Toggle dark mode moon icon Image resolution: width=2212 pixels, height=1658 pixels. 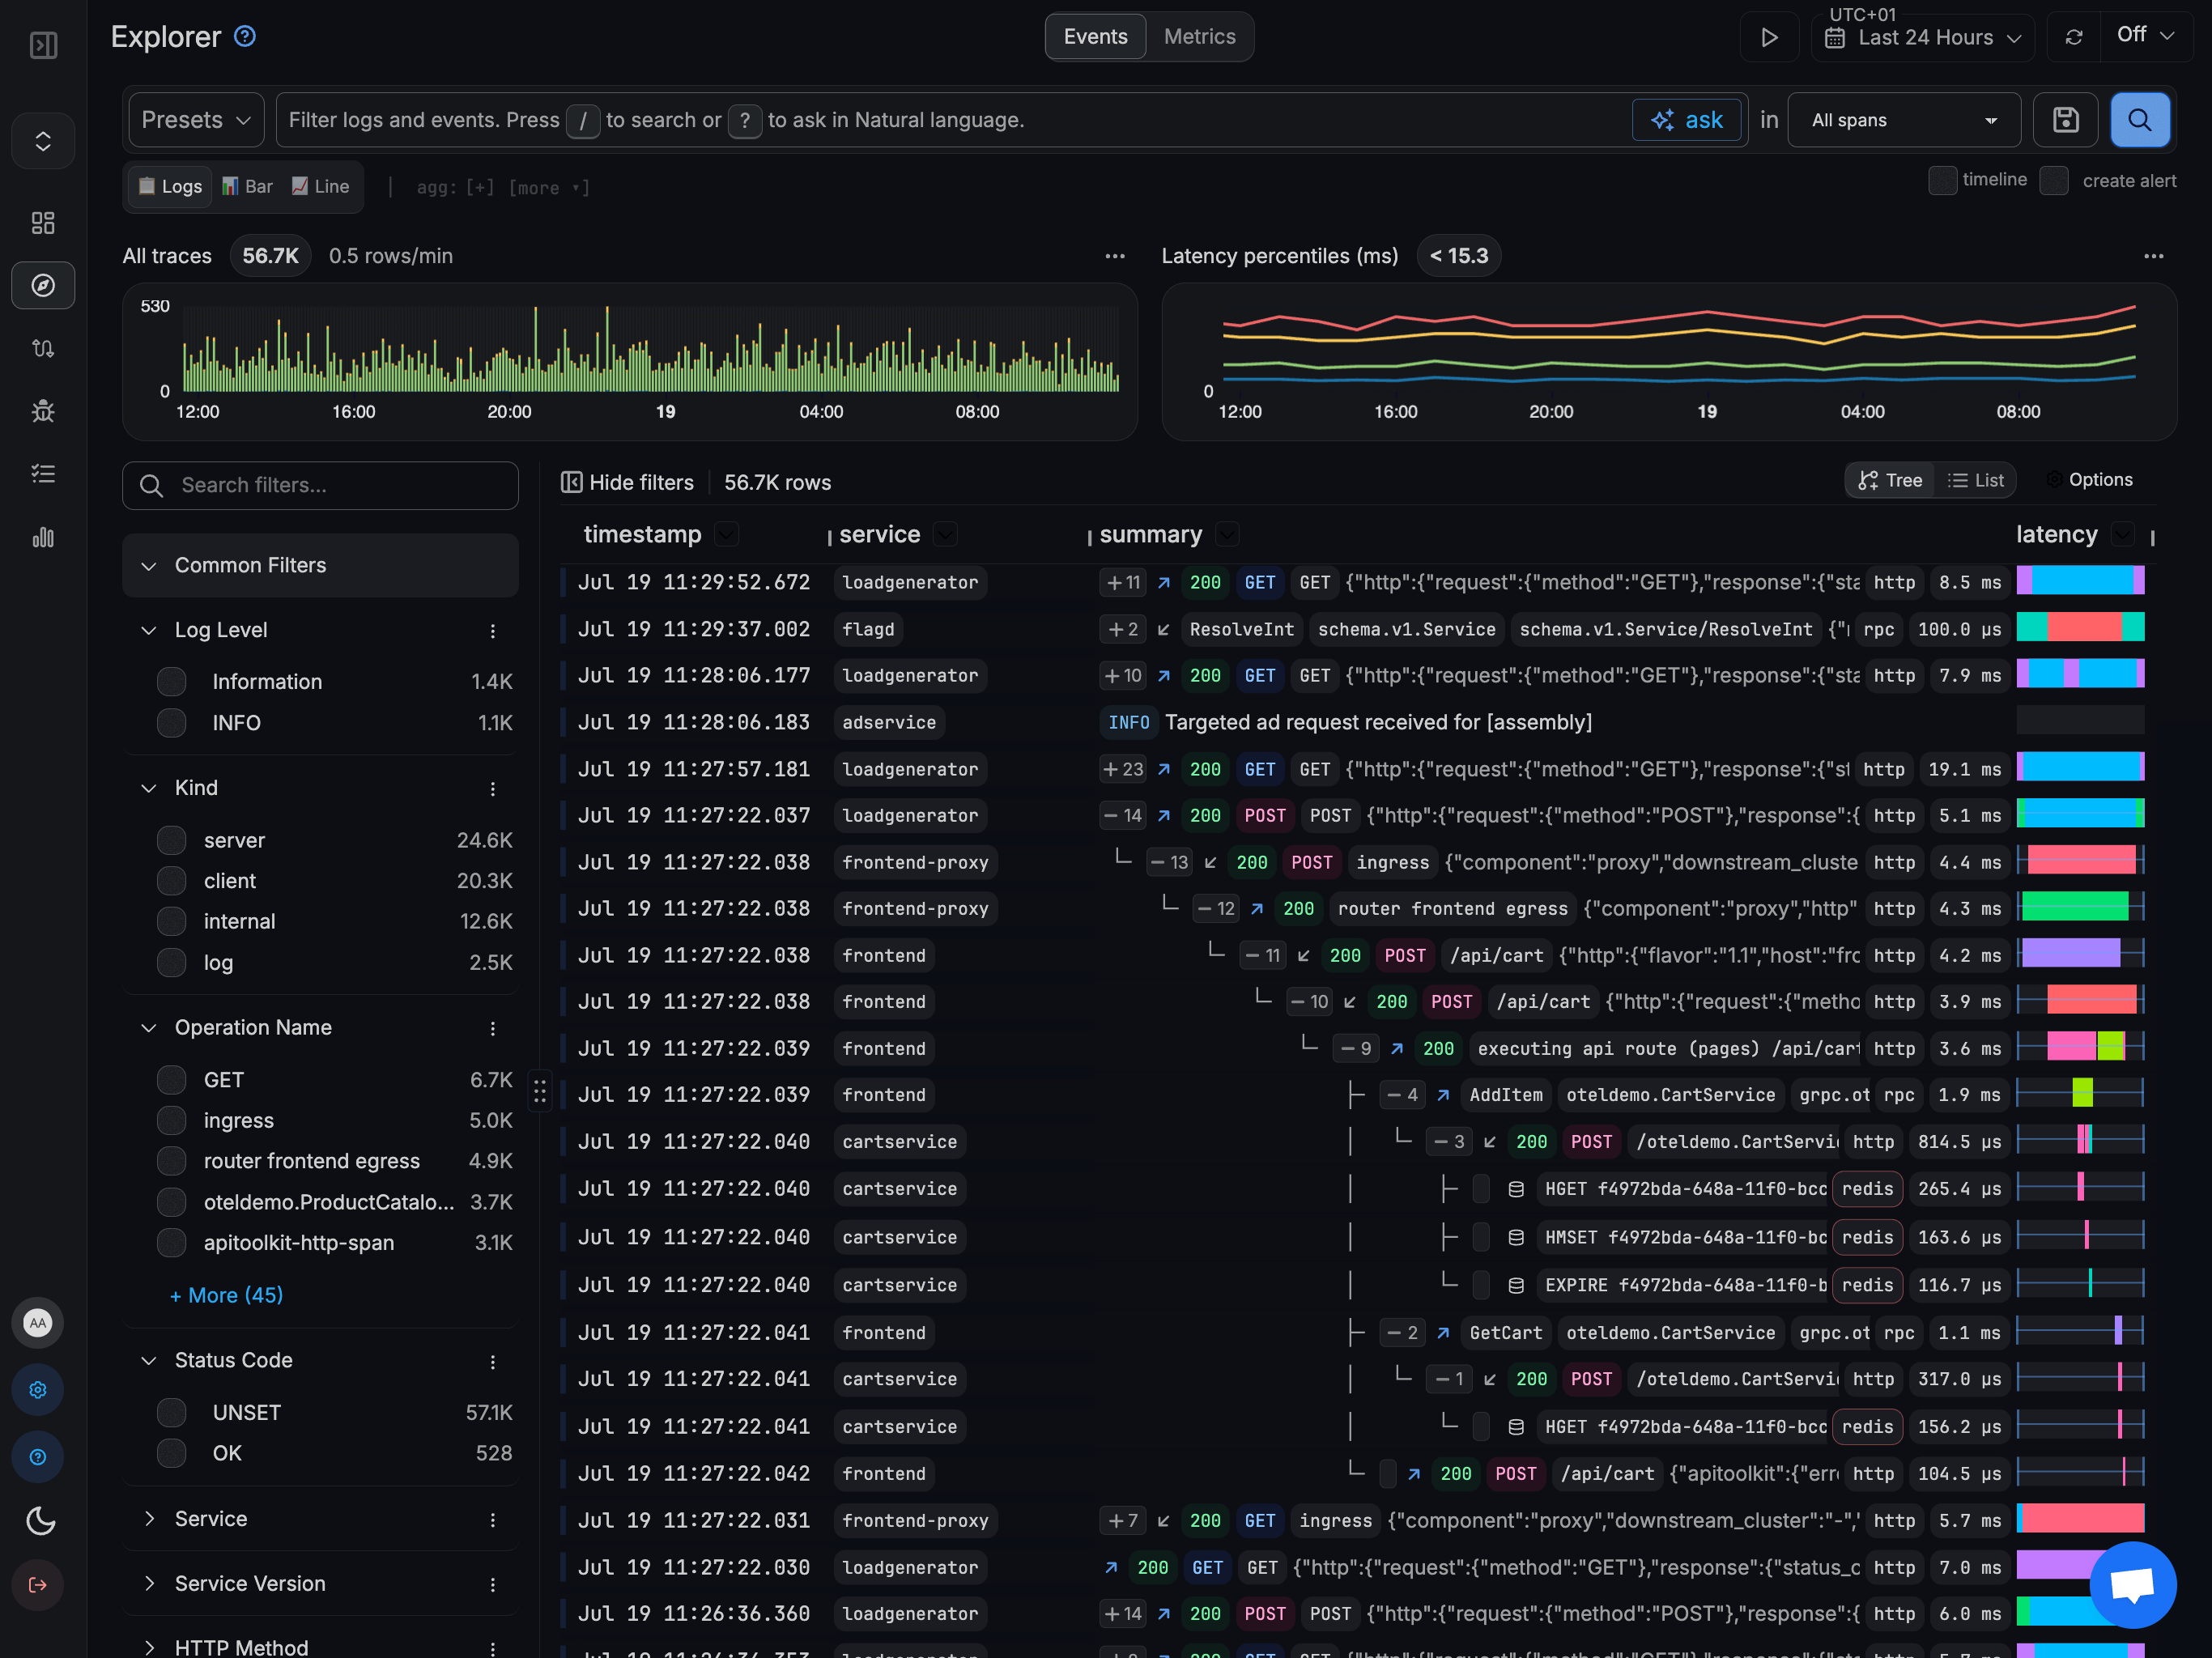[40, 1521]
